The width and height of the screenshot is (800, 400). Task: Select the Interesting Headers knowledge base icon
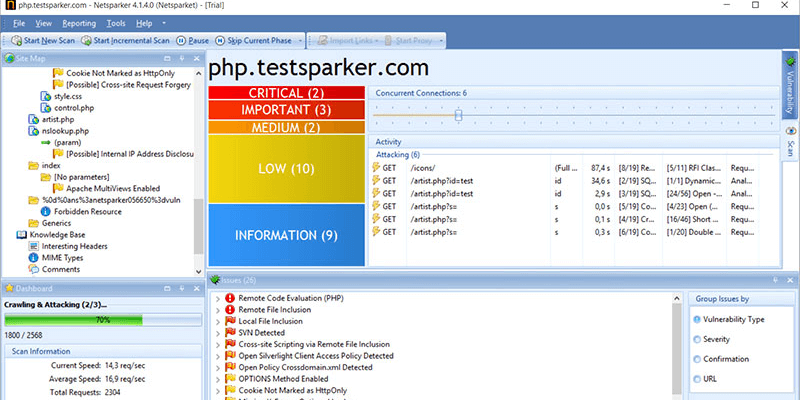point(34,246)
